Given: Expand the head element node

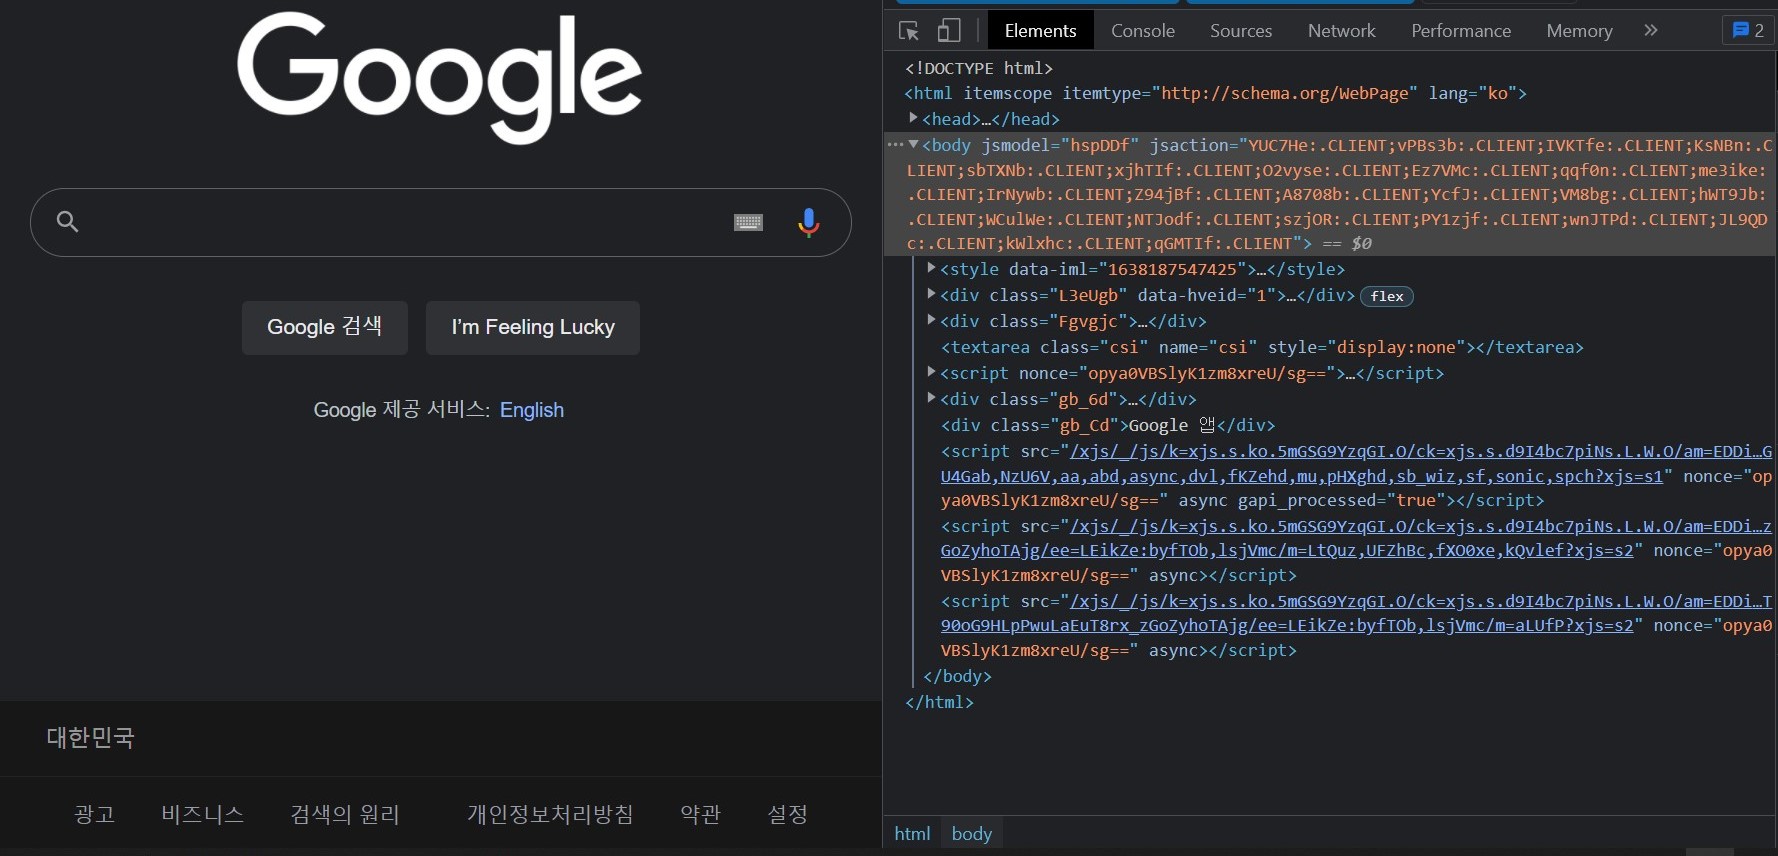Looking at the screenshot, I should [x=913, y=118].
